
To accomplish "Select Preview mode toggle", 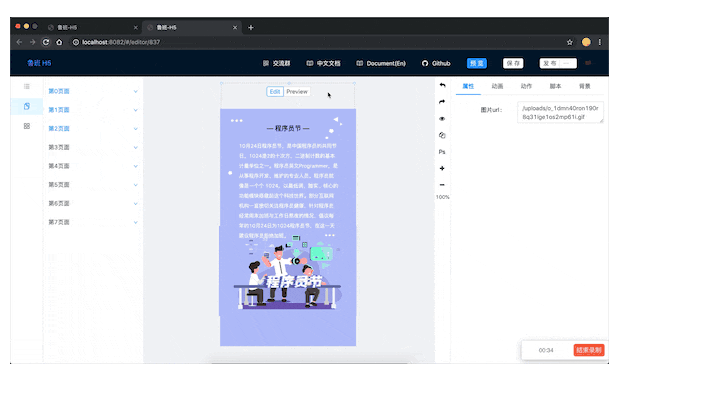I will [x=297, y=92].
